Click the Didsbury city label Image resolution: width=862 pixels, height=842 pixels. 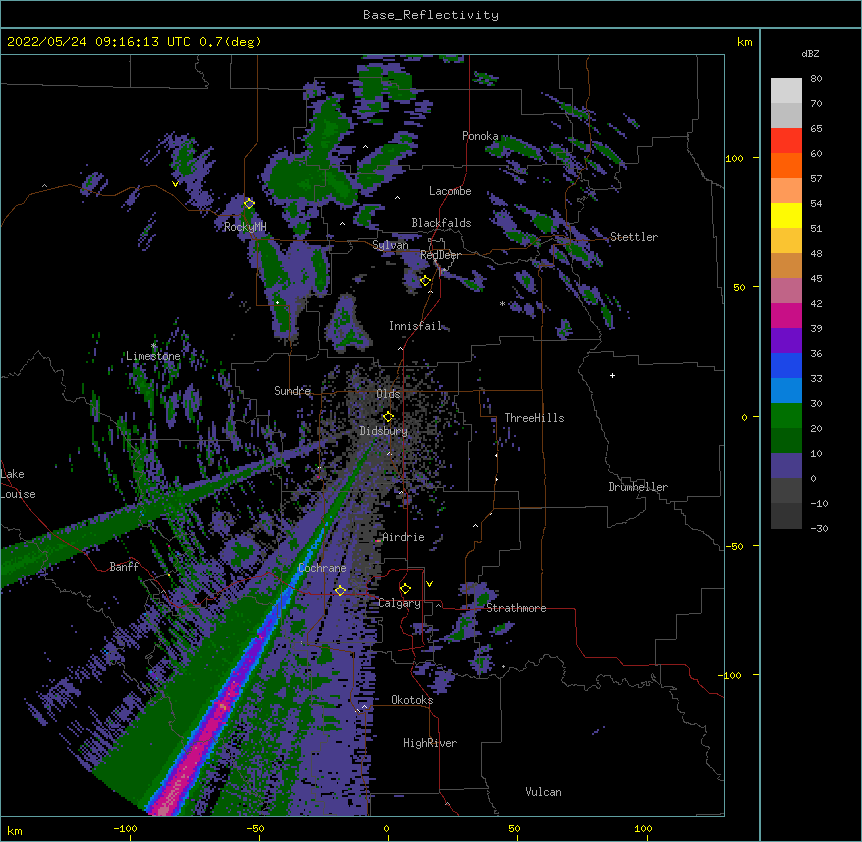click(x=384, y=431)
